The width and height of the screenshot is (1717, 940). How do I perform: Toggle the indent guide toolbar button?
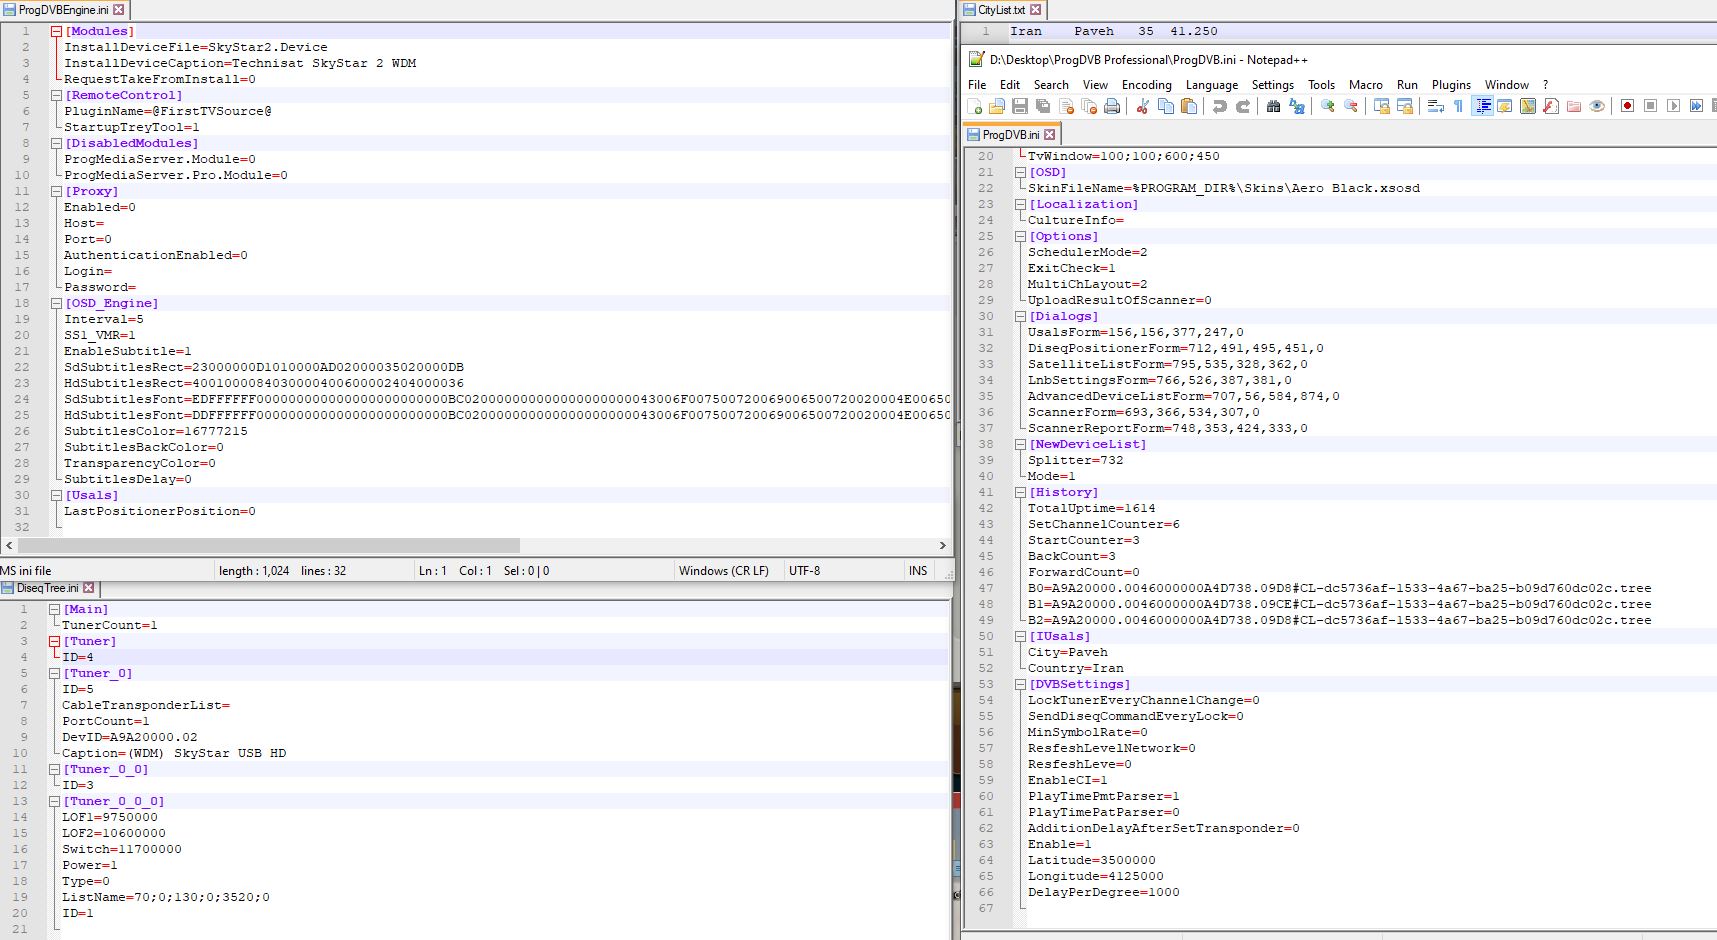(x=1483, y=106)
